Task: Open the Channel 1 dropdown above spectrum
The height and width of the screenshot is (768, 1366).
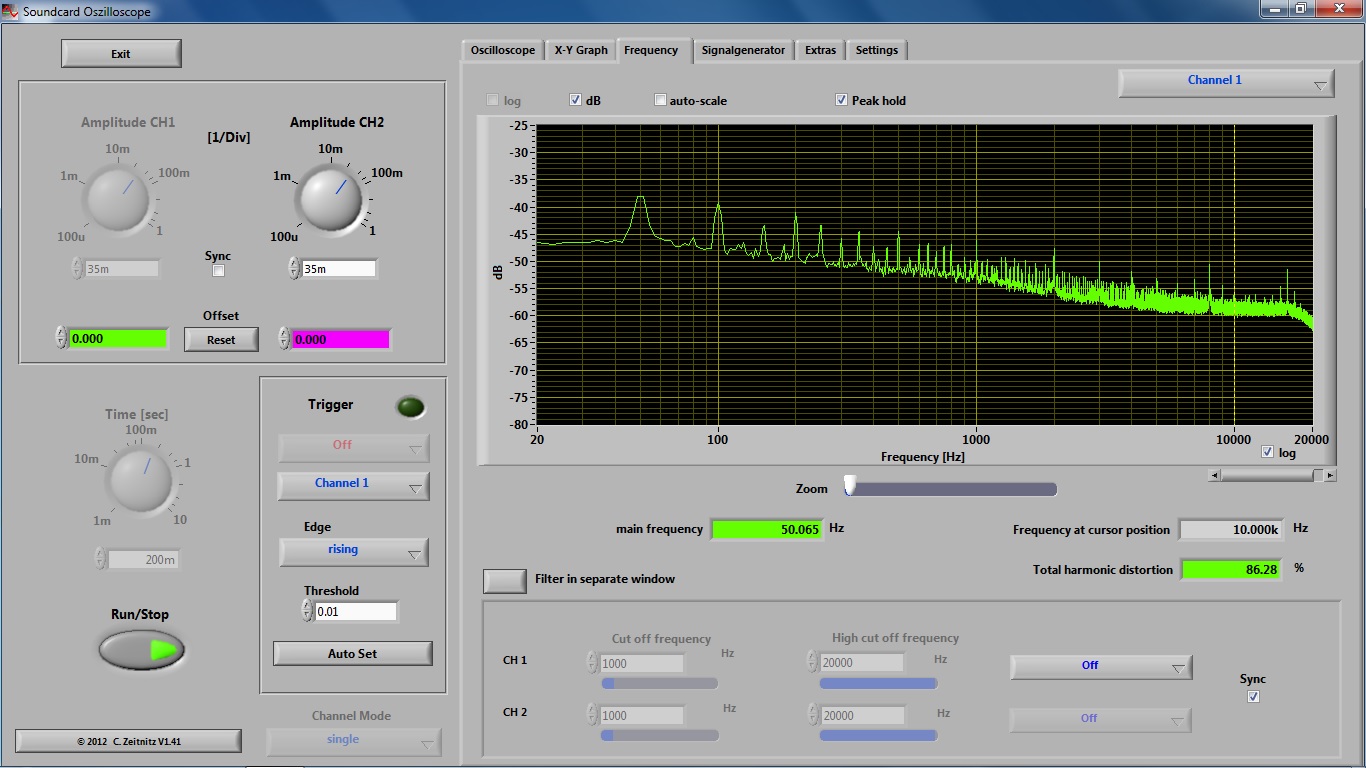Action: (1225, 82)
